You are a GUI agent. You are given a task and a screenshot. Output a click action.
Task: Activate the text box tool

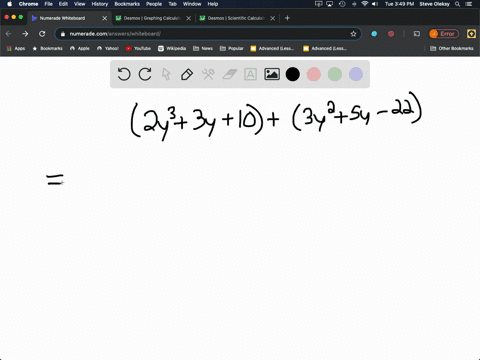(250, 74)
